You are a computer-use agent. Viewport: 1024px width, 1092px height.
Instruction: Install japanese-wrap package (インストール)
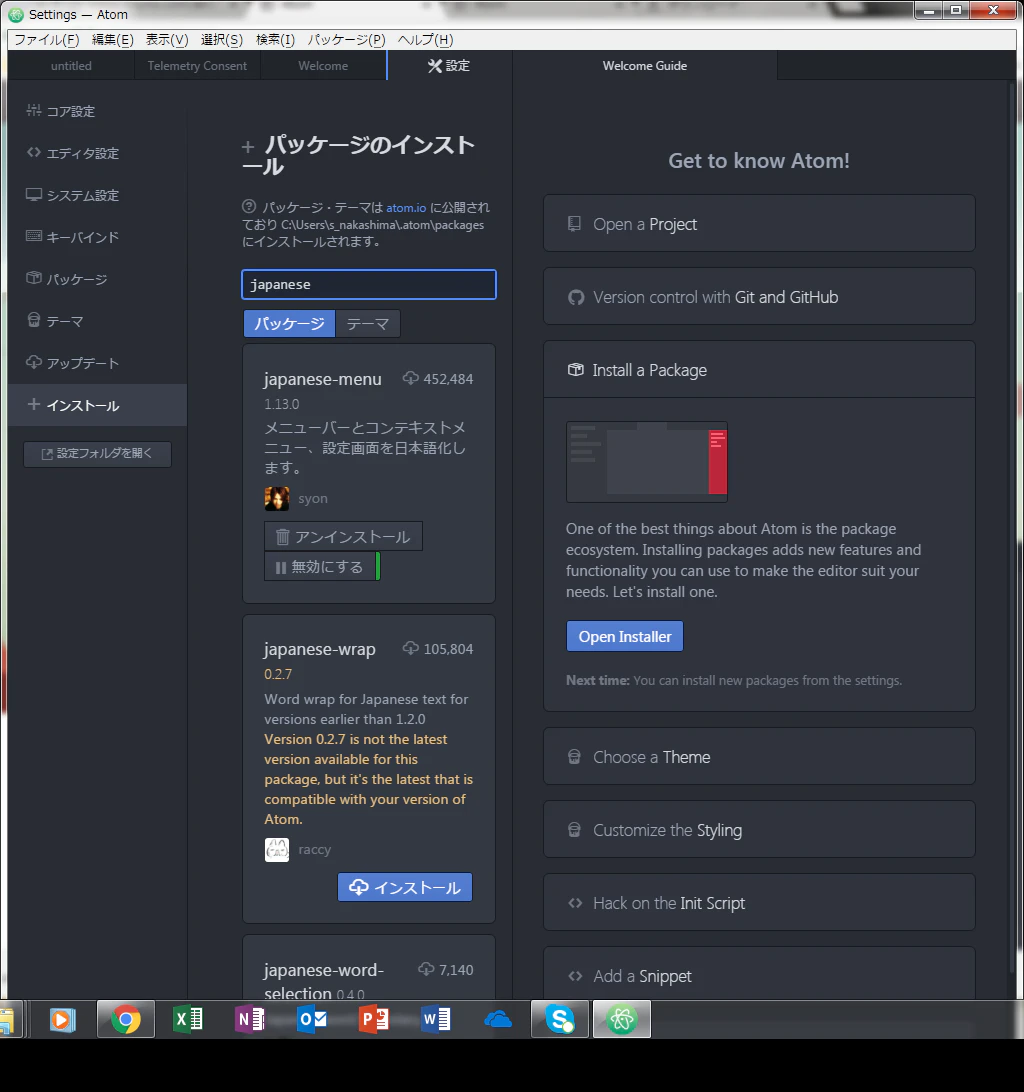click(405, 887)
